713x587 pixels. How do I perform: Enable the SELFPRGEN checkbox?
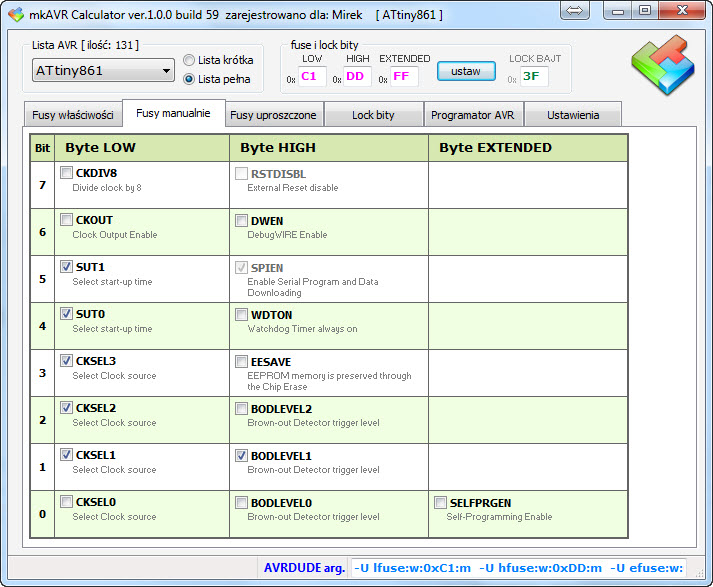click(x=440, y=502)
